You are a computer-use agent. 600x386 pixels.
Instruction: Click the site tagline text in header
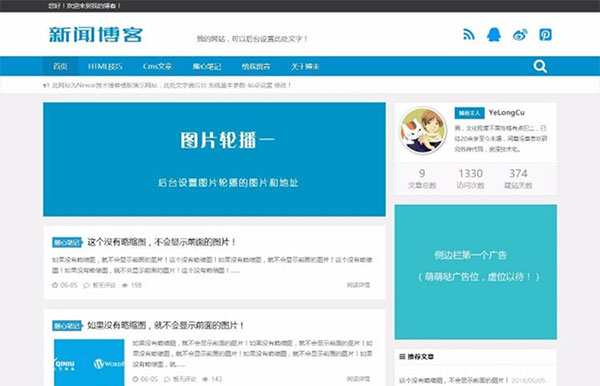click(253, 39)
